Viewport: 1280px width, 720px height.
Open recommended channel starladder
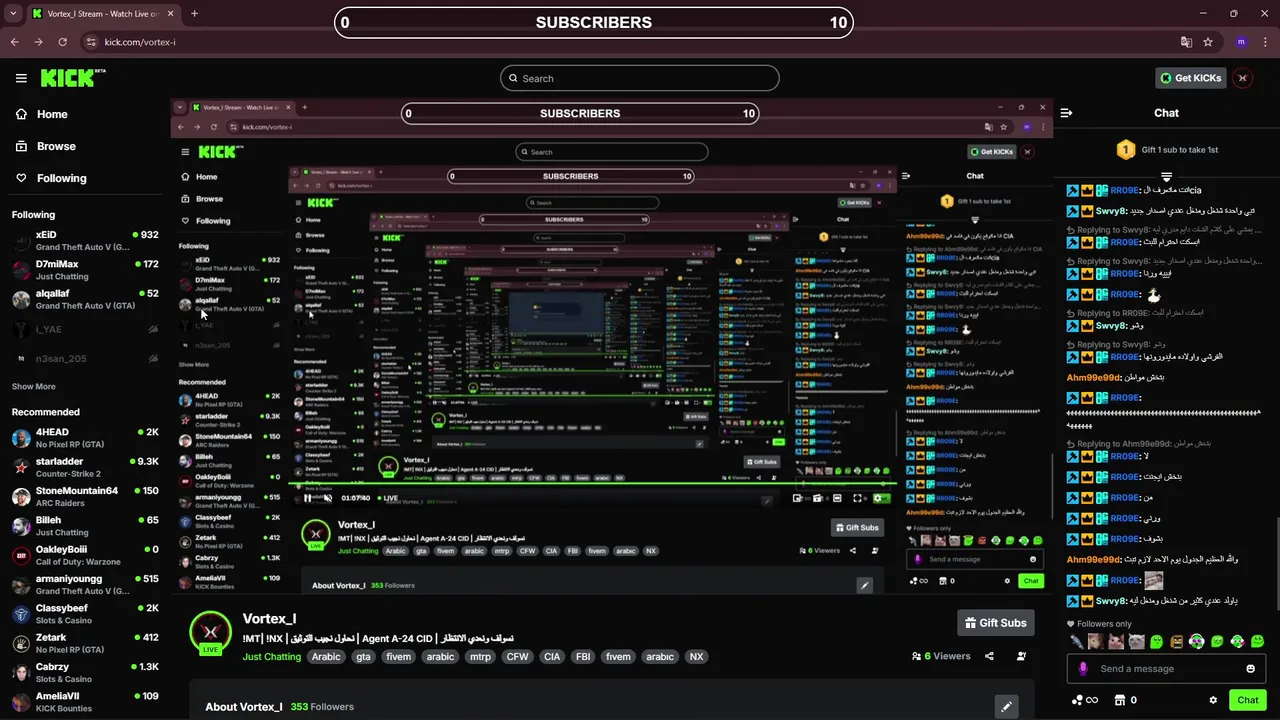click(x=85, y=467)
